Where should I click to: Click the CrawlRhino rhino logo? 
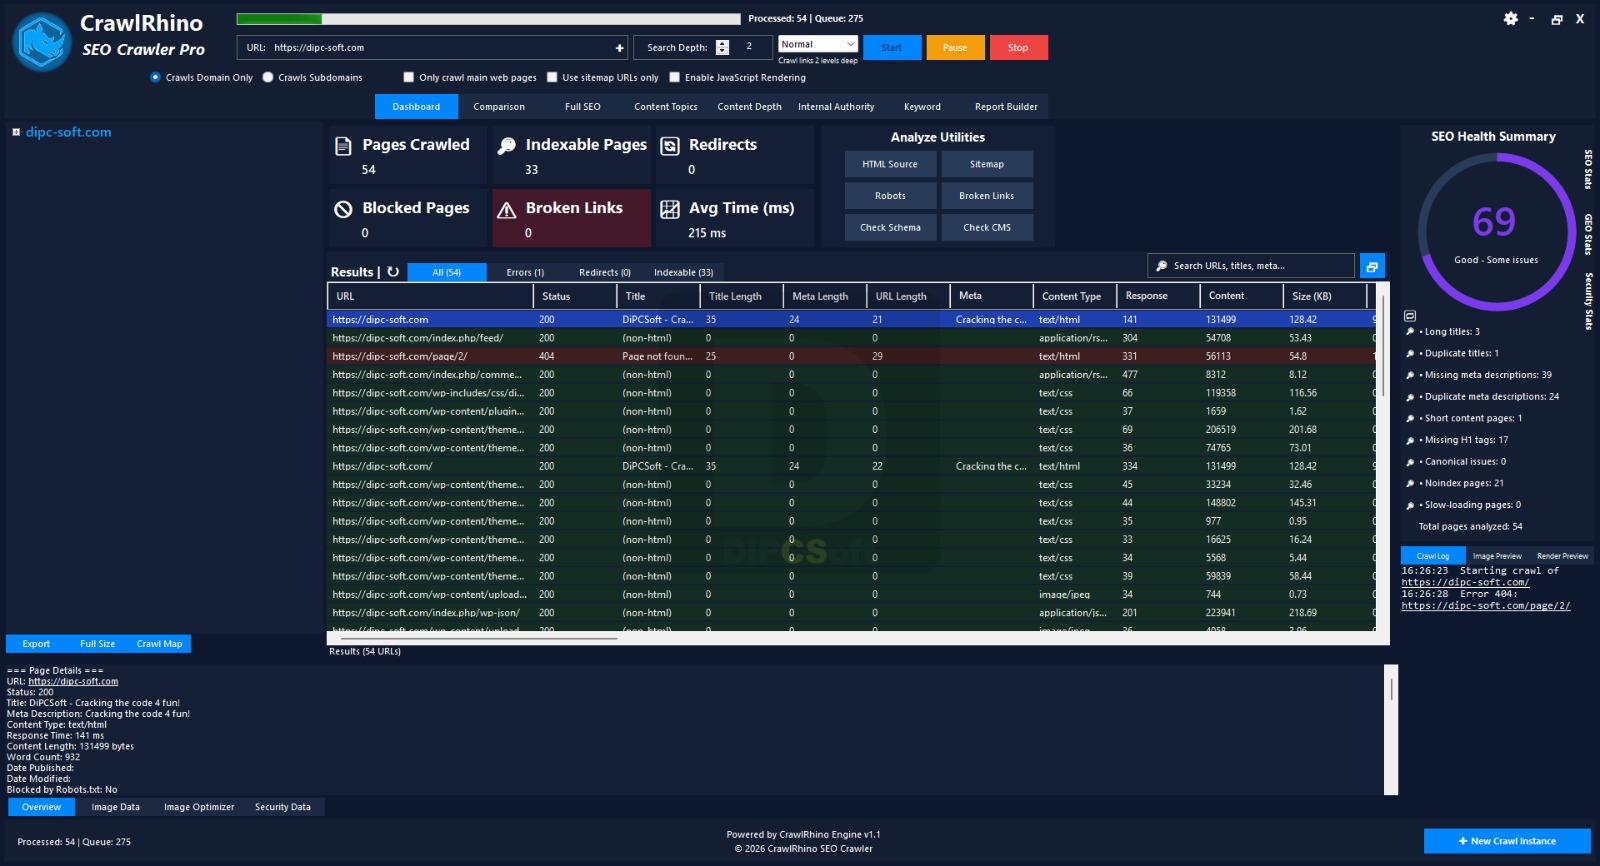42,43
